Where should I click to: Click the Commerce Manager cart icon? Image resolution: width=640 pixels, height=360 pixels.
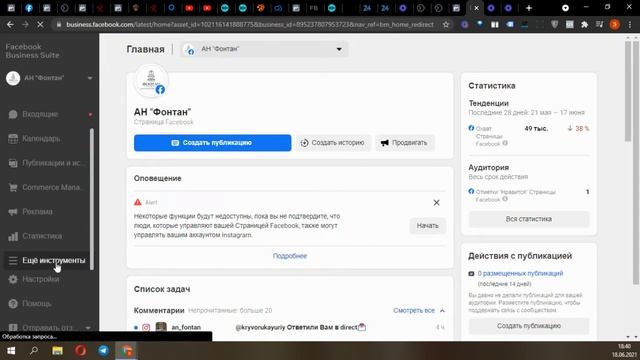pyautogui.click(x=13, y=187)
